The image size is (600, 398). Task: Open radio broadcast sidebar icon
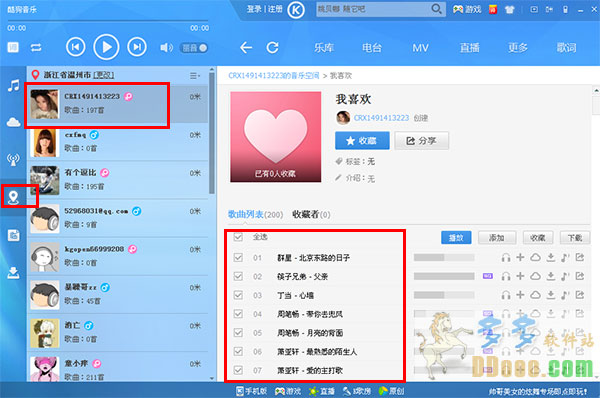[13, 159]
